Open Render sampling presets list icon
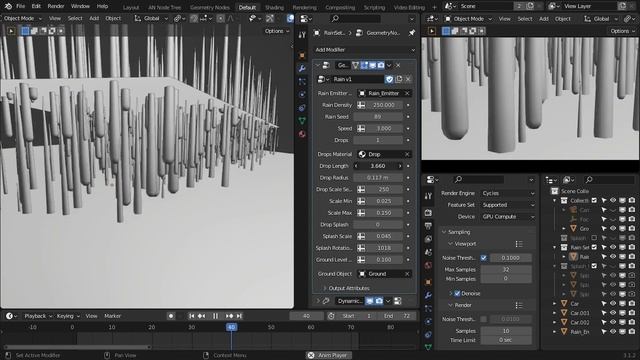The height and width of the screenshot is (360, 640). click(x=519, y=305)
